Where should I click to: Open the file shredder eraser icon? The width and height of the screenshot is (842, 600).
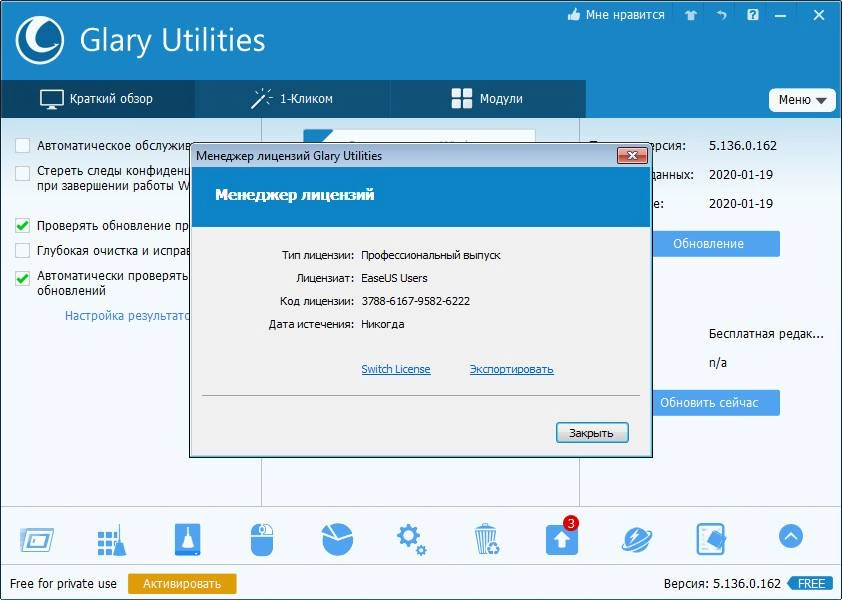click(x=711, y=539)
